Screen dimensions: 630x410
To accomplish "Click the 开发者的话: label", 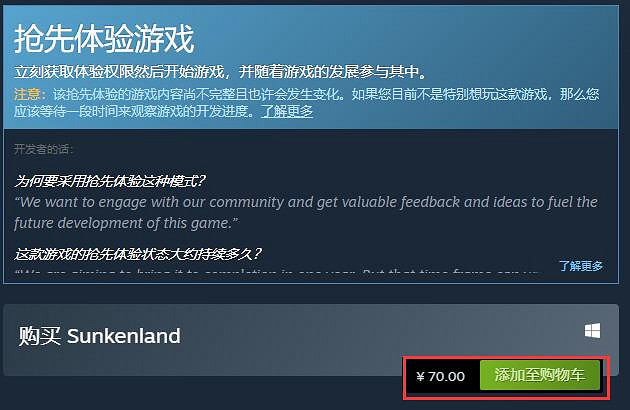I will pyautogui.click(x=43, y=150).
